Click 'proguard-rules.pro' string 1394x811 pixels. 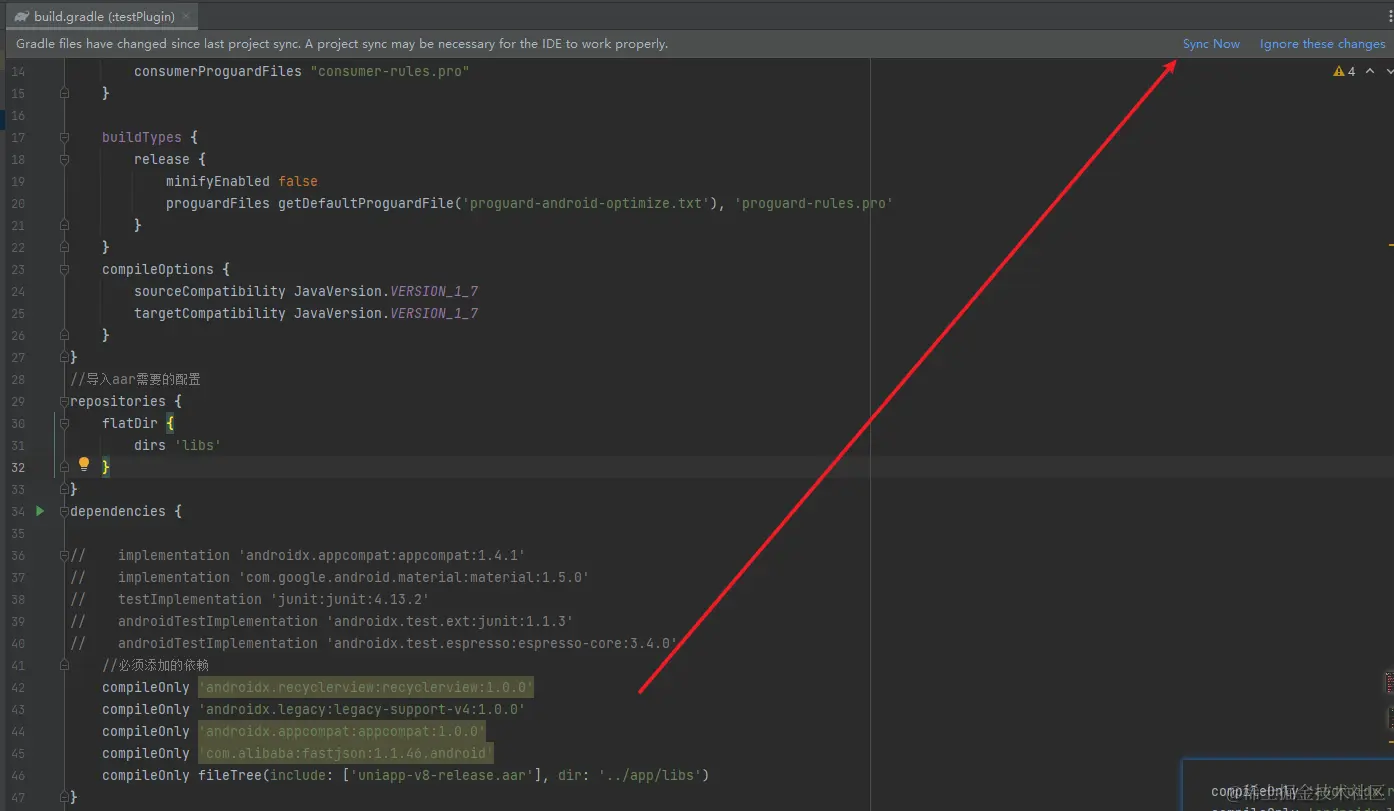[x=814, y=203]
